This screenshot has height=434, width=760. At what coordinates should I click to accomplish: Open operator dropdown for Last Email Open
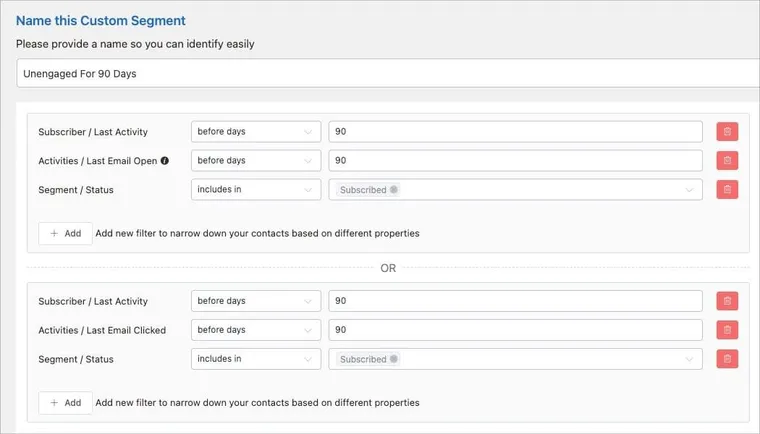[x=256, y=161]
